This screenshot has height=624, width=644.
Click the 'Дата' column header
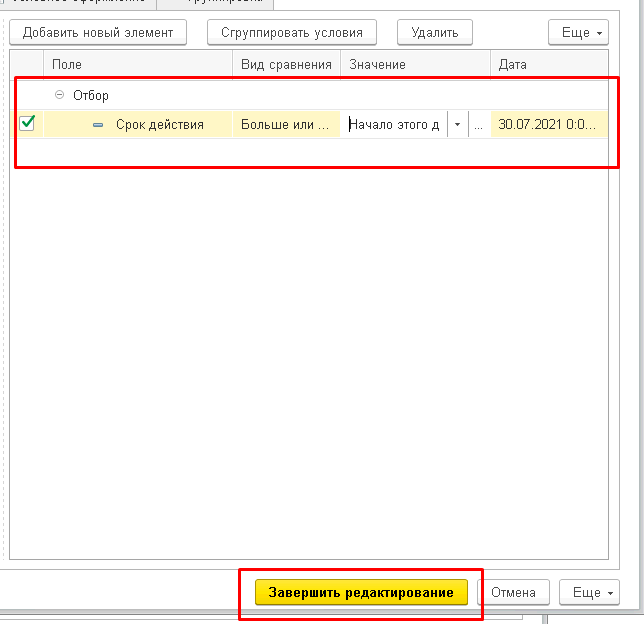[549, 64]
